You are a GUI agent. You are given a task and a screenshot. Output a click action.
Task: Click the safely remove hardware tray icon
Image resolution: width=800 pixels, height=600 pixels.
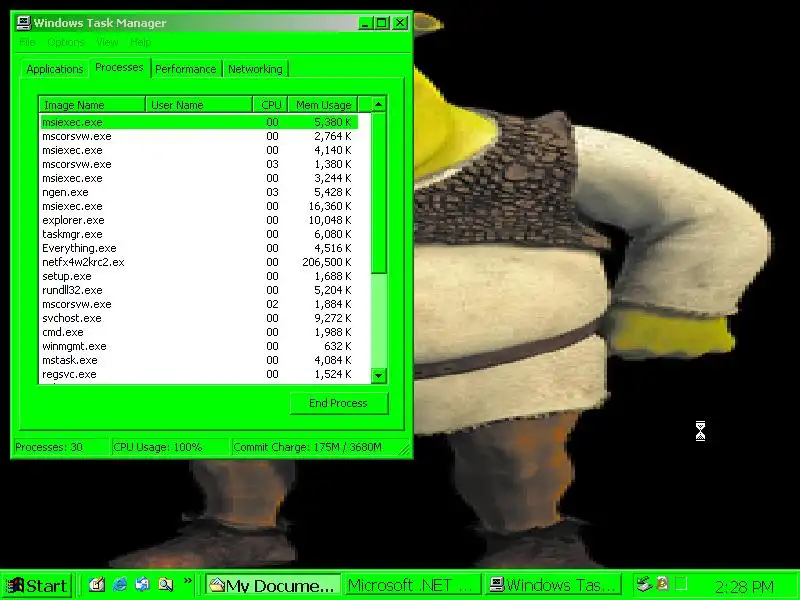click(645, 583)
